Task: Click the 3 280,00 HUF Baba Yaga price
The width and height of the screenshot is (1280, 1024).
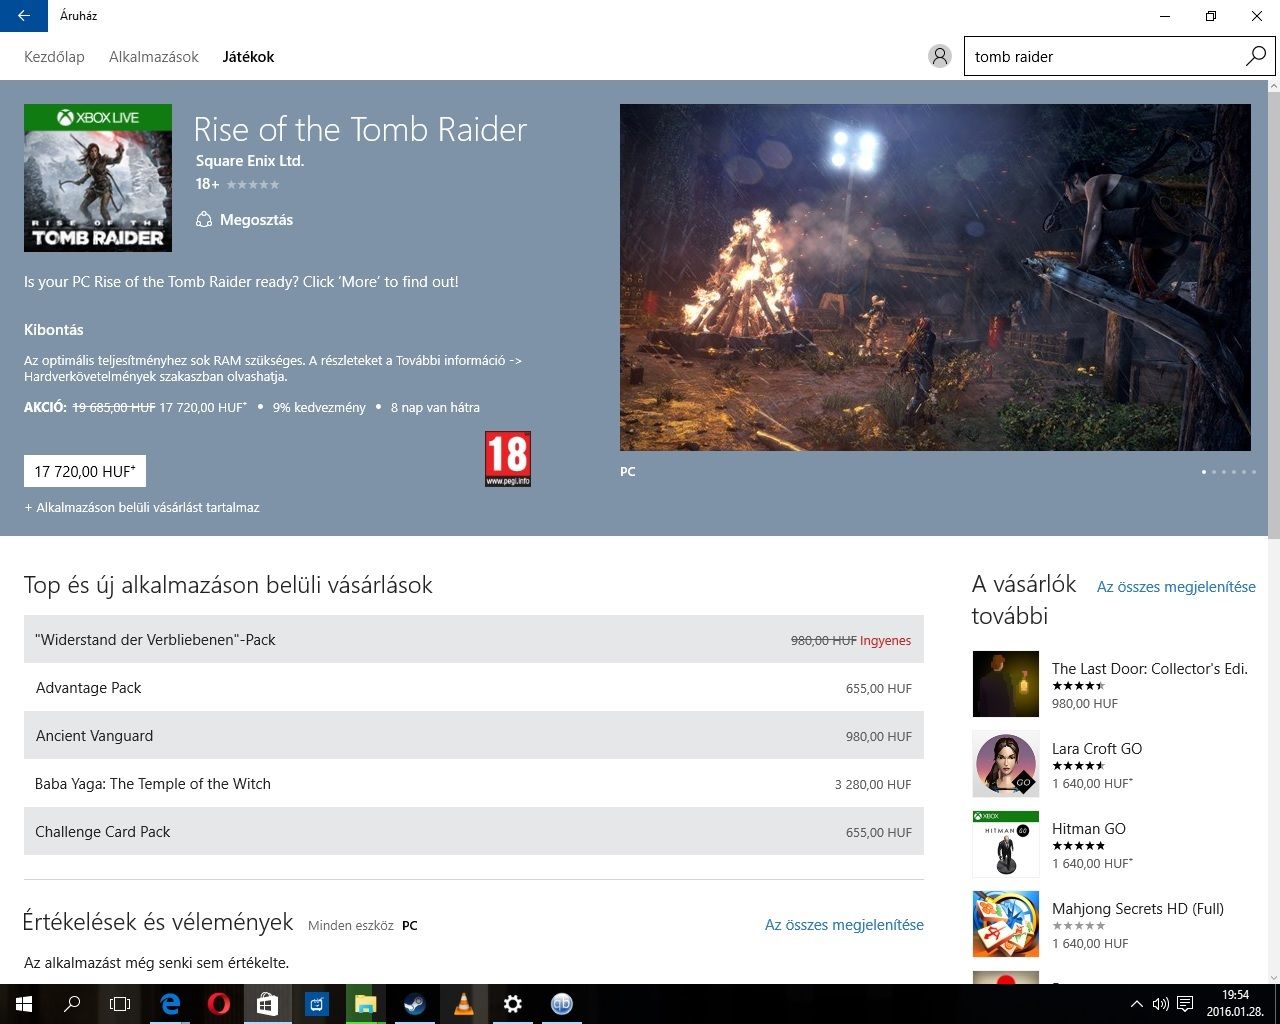Action: pyautogui.click(x=873, y=785)
